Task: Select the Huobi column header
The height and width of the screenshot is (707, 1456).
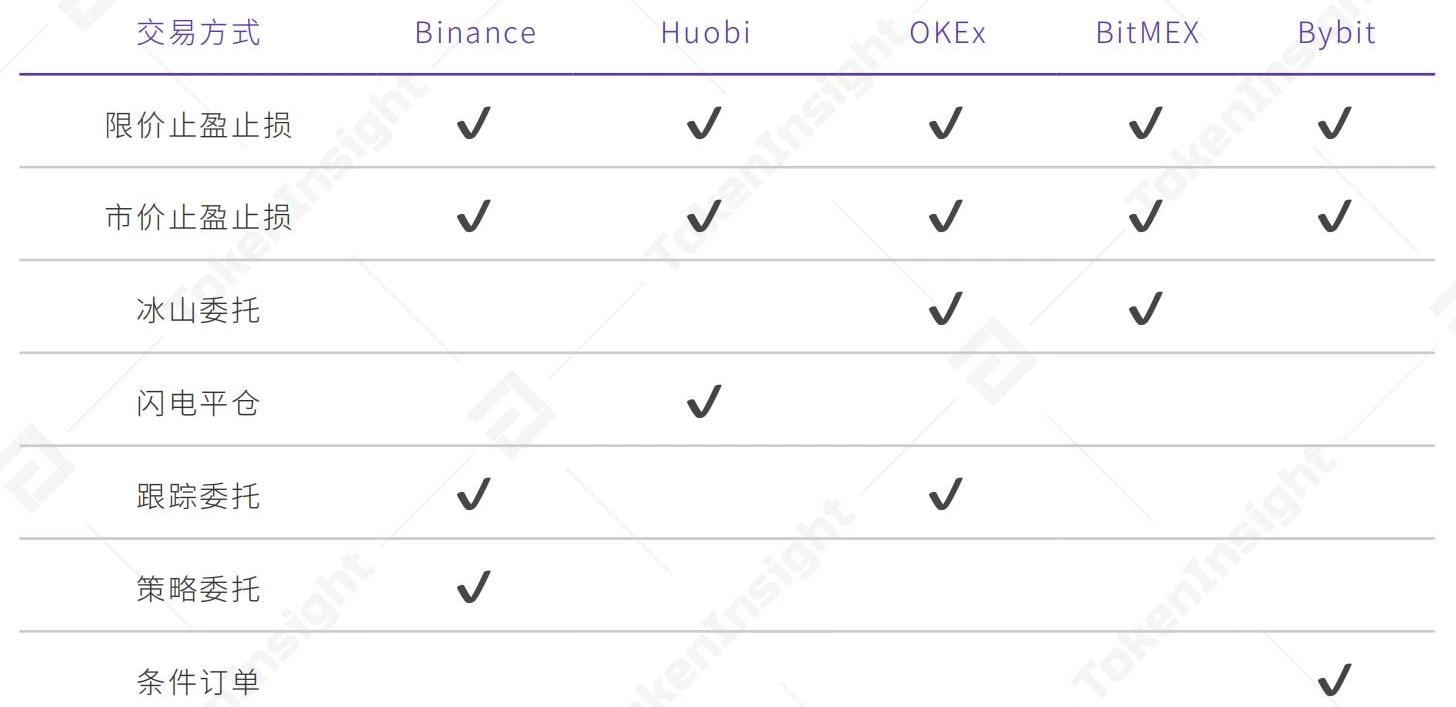Action: [x=706, y=33]
